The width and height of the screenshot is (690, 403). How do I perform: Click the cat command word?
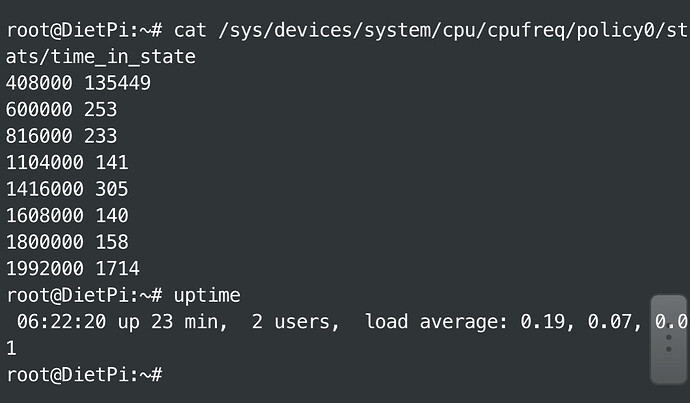191,30
